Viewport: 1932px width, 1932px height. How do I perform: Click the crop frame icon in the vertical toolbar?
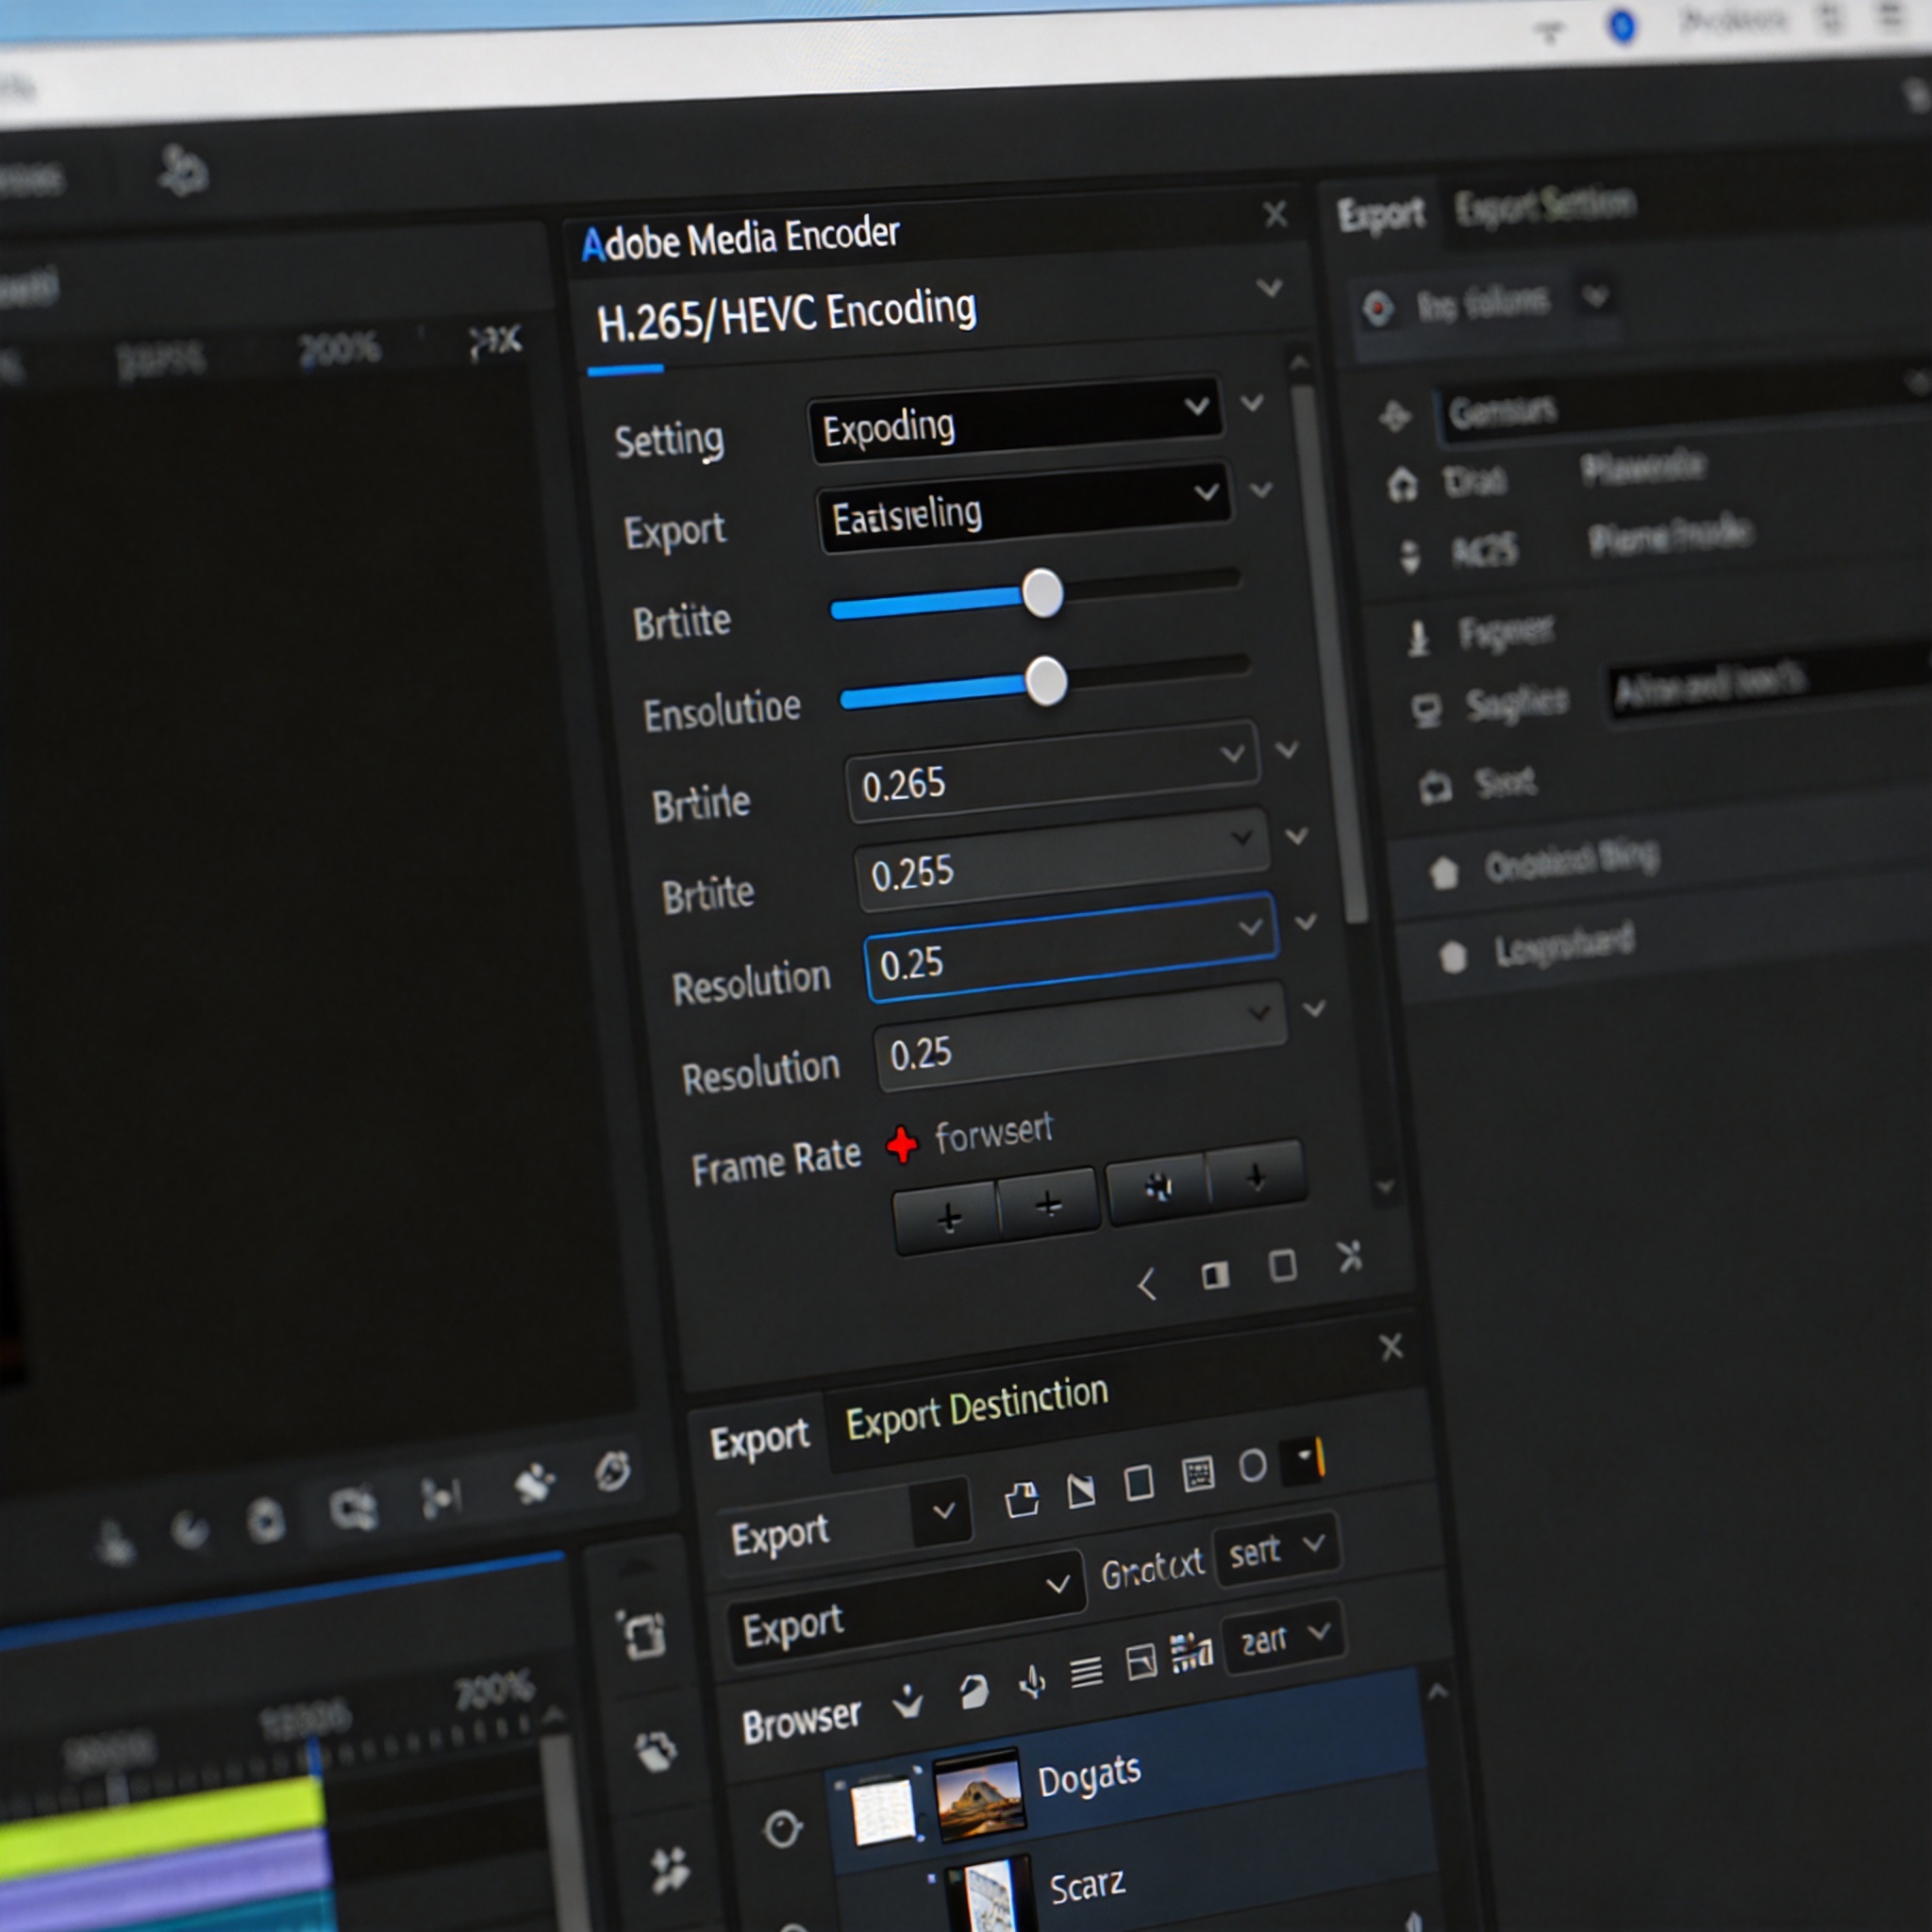[641, 1634]
